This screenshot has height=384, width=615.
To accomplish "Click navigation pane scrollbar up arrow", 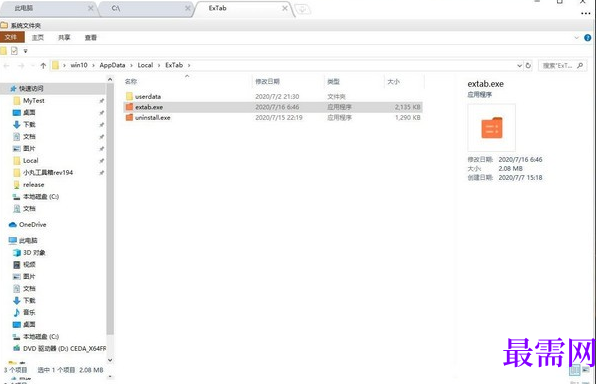I will tap(110, 80).
